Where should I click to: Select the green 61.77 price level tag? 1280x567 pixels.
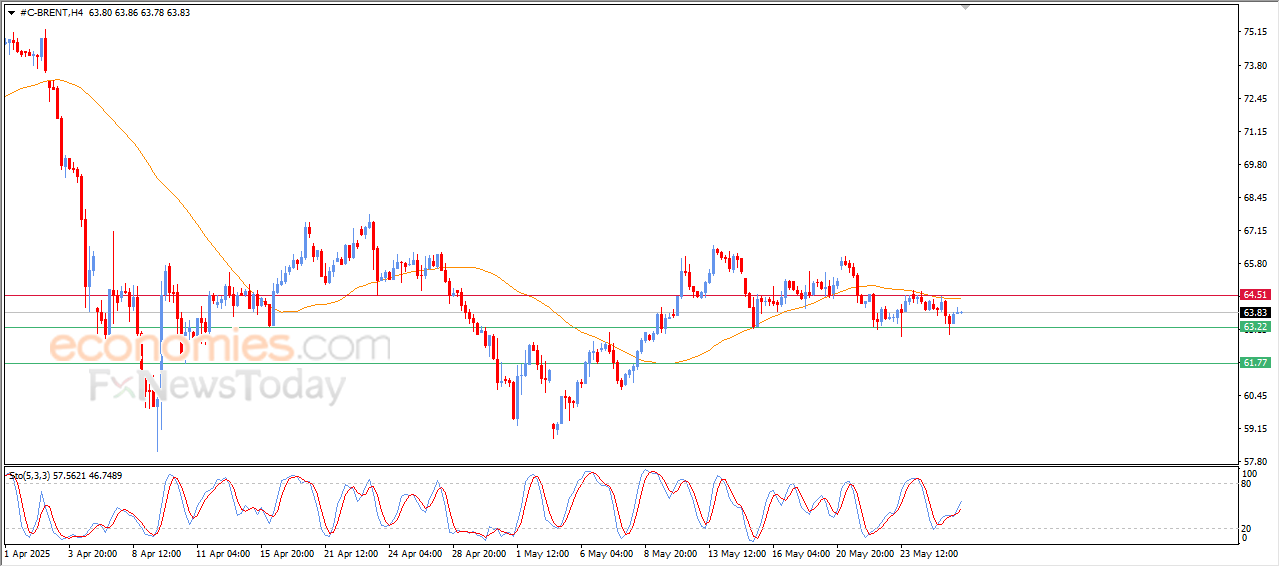click(1254, 362)
